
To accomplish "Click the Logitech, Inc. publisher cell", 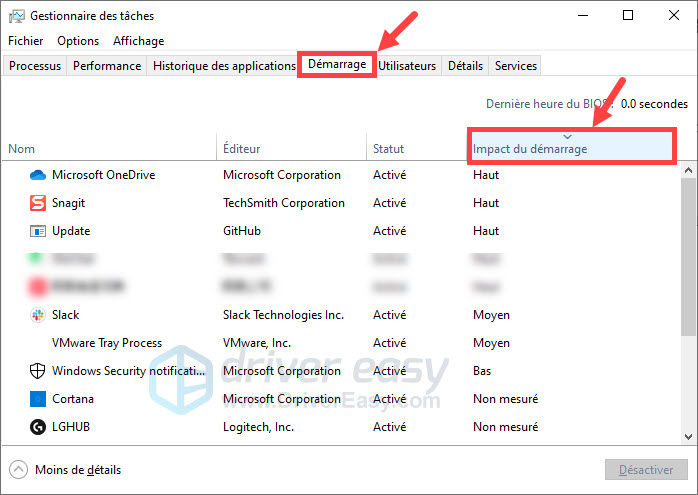I will (x=258, y=427).
